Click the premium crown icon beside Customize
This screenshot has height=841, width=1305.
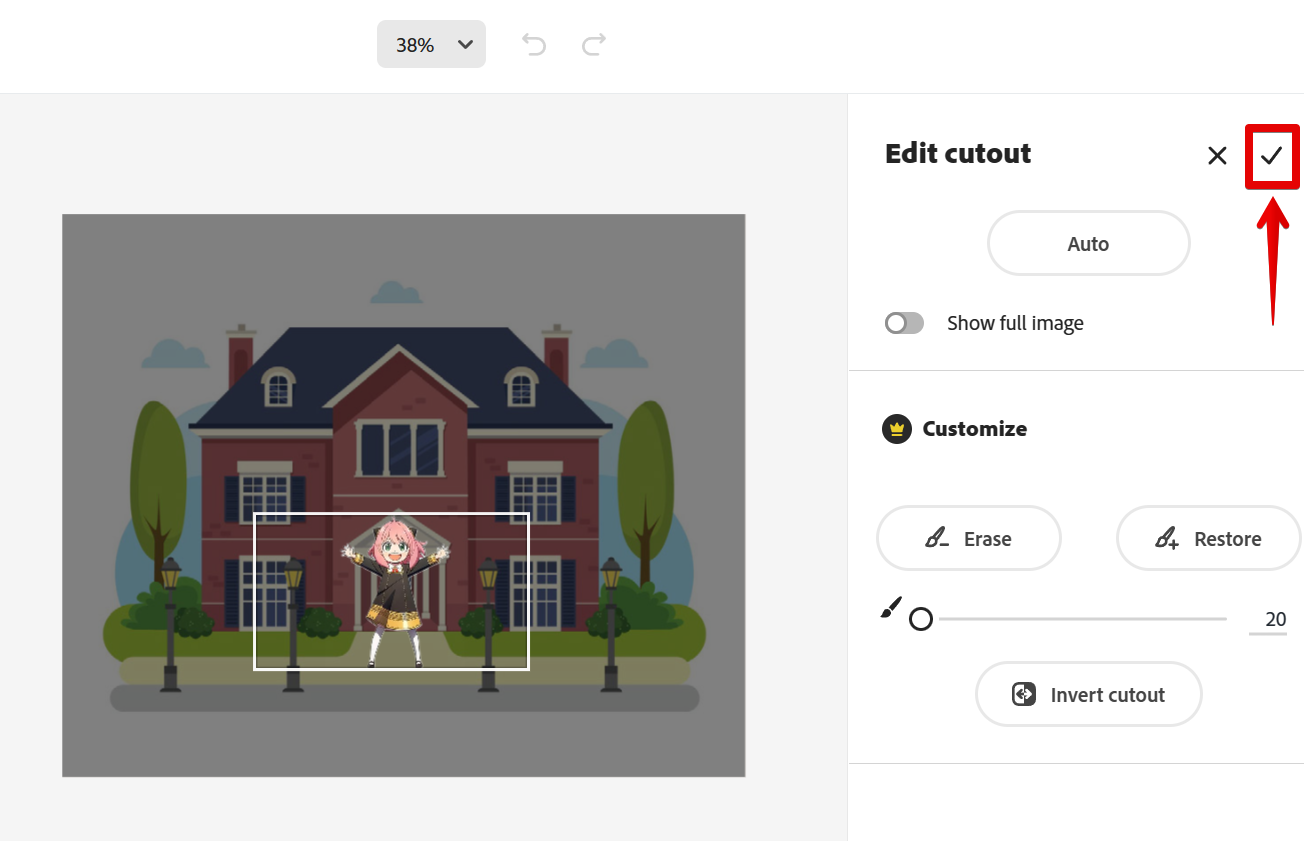[x=897, y=429]
